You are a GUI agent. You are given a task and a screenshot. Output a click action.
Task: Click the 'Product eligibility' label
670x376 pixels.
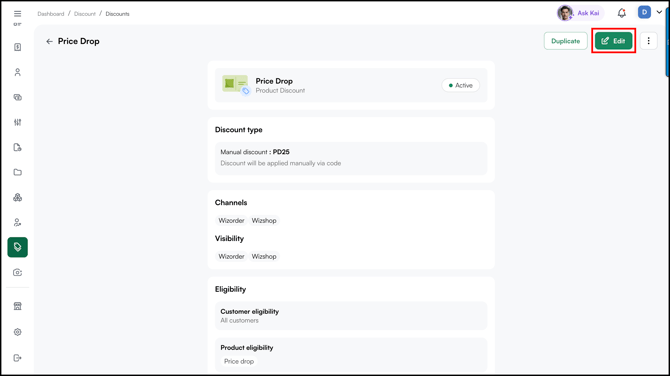pyautogui.click(x=247, y=348)
